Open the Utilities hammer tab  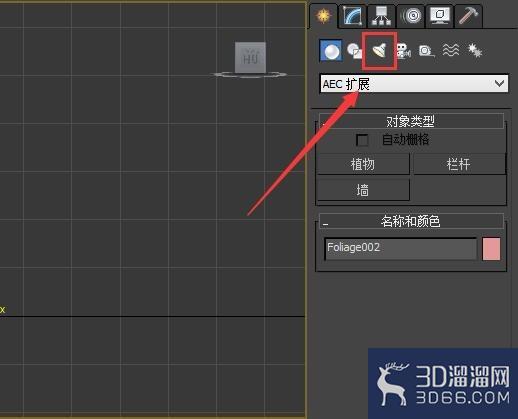point(468,16)
